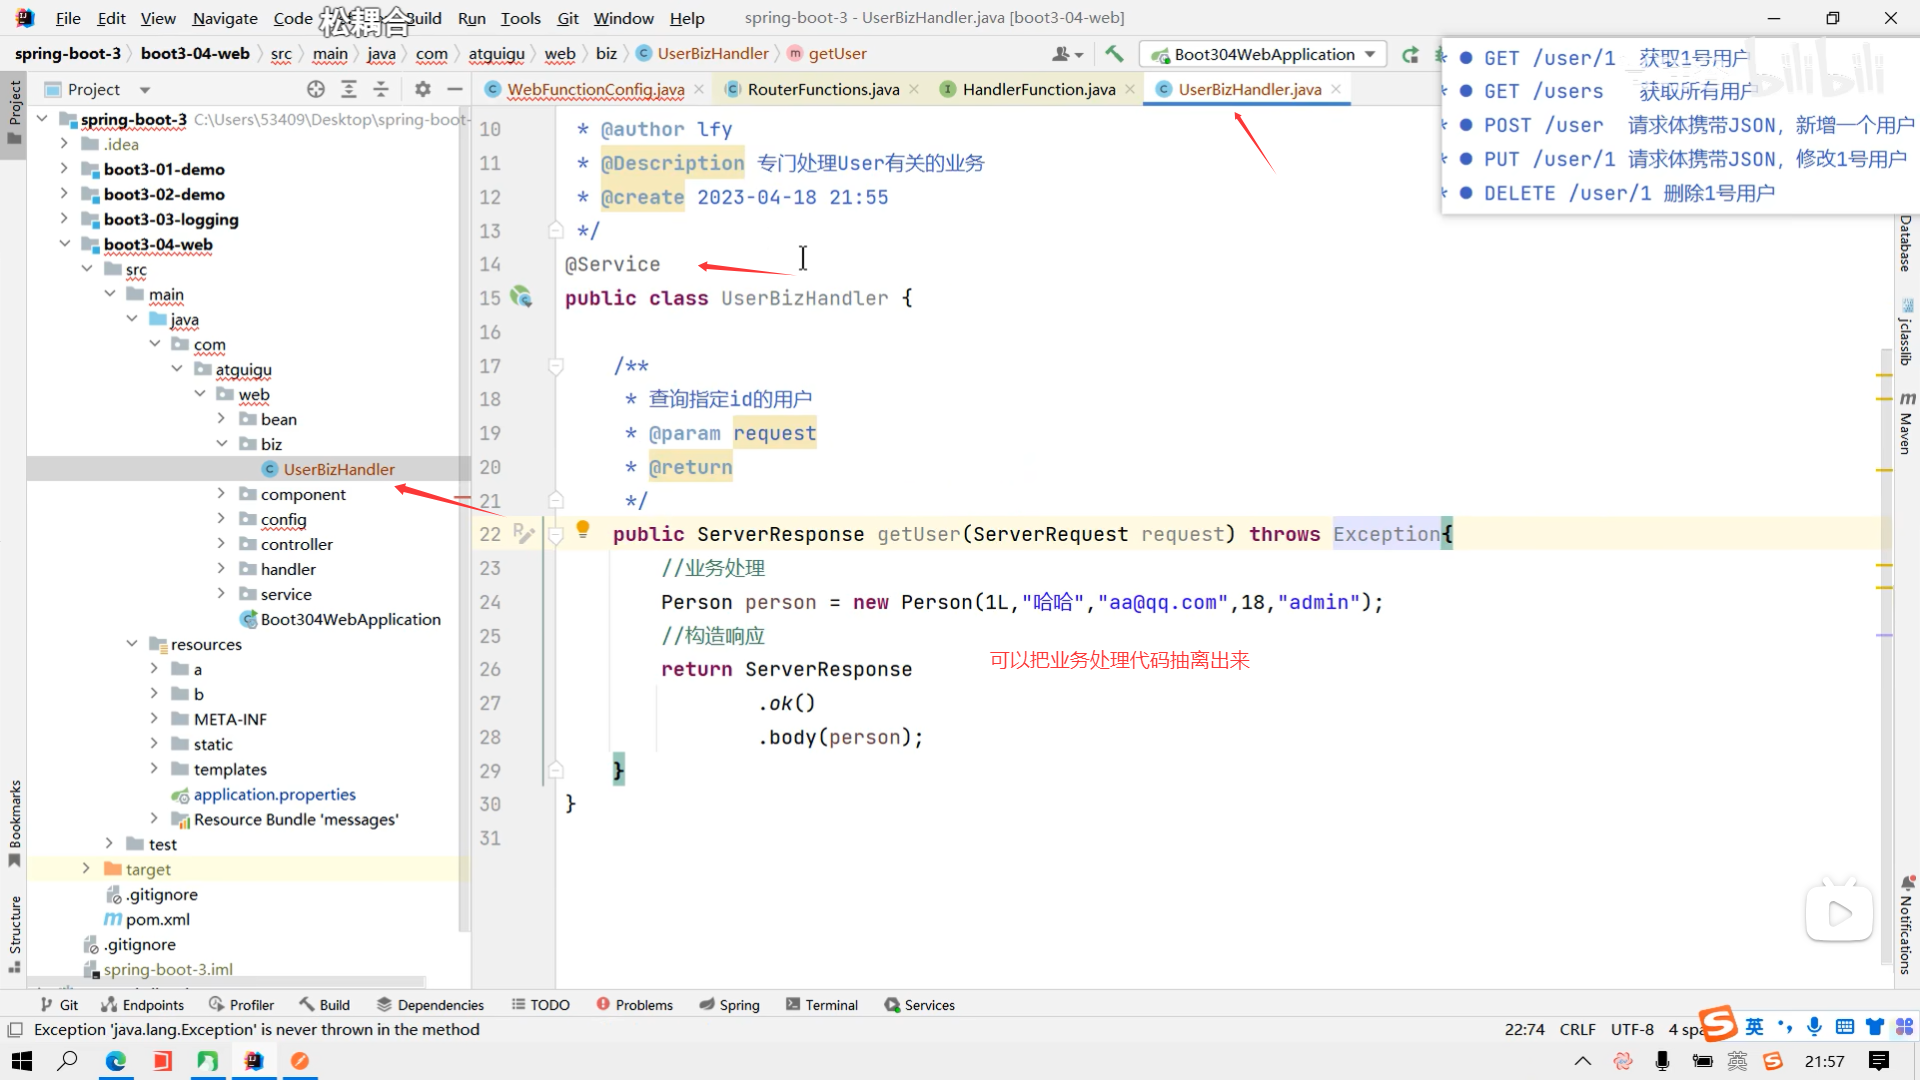The width and height of the screenshot is (1920, 1080).
Task: Hide the Project tool window
Action: click(x=455, y=89)
